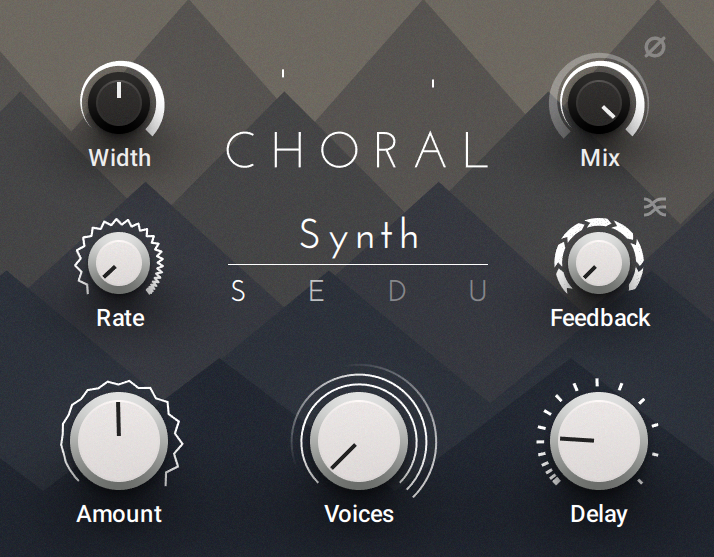
Task: Click the Feedback knob
Action: (x=599, y=261)
